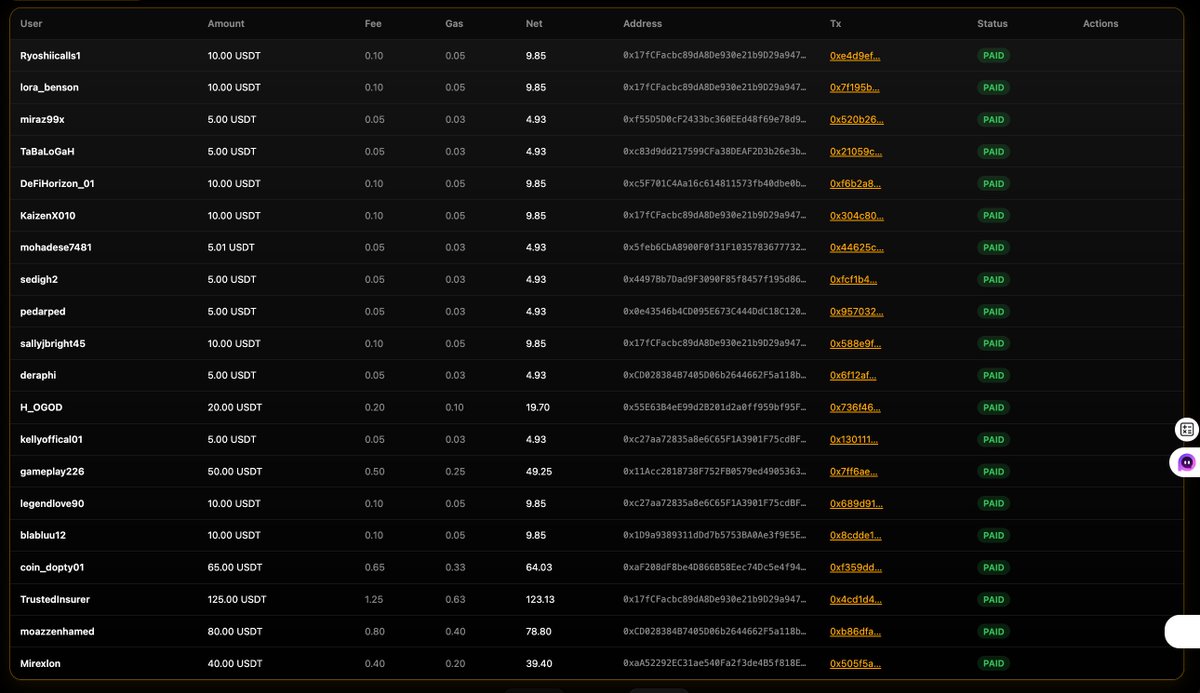The width and height of the screenshot is (1200, 693).
Task: Click username TaBaLoGaH
Action: coord(47,152)
